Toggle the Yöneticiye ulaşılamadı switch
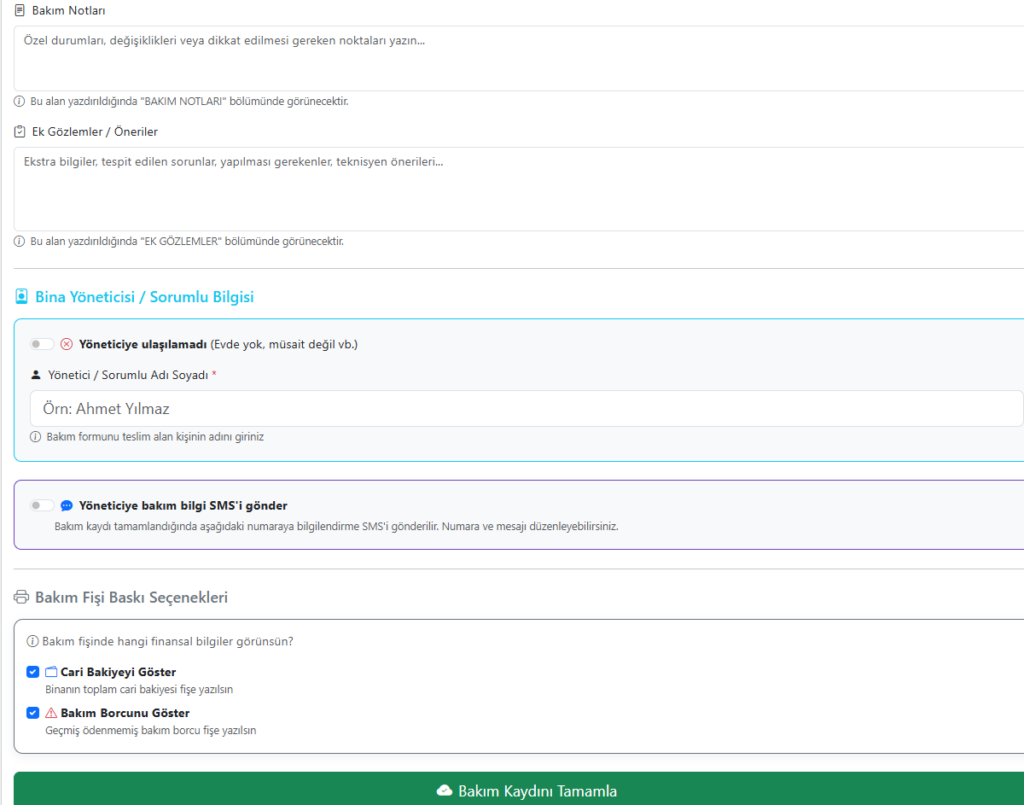This screenshot has height=805, width=1024. (41, 344)
